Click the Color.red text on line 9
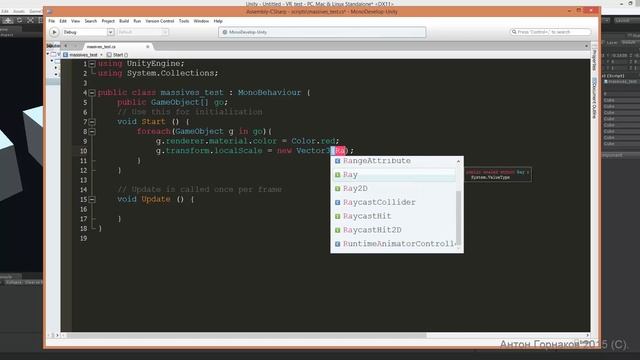Image resolution: width=640 pixels, height=360 pixels. pyautogui.click(x=313, y=141)
